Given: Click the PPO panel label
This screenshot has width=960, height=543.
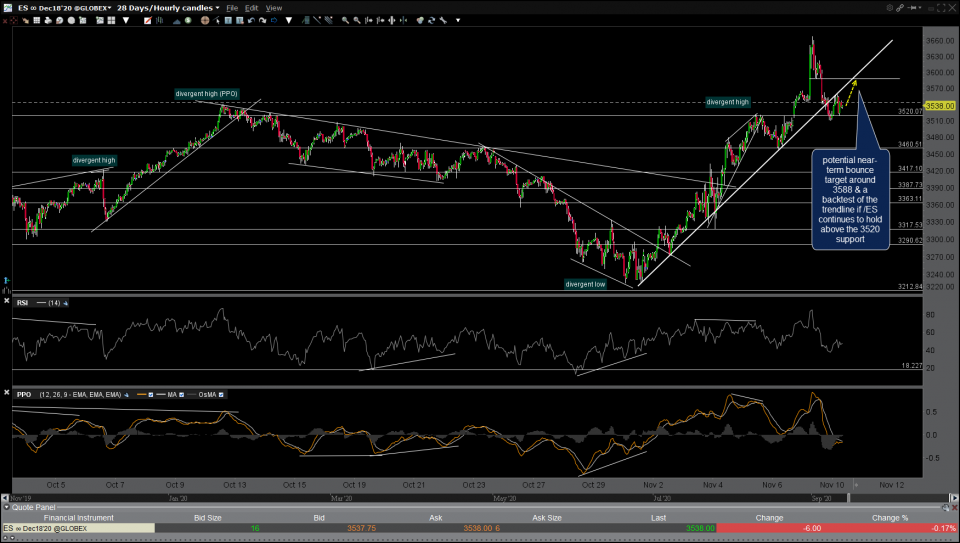Looking at the screenshot, I should coord(24,395).
